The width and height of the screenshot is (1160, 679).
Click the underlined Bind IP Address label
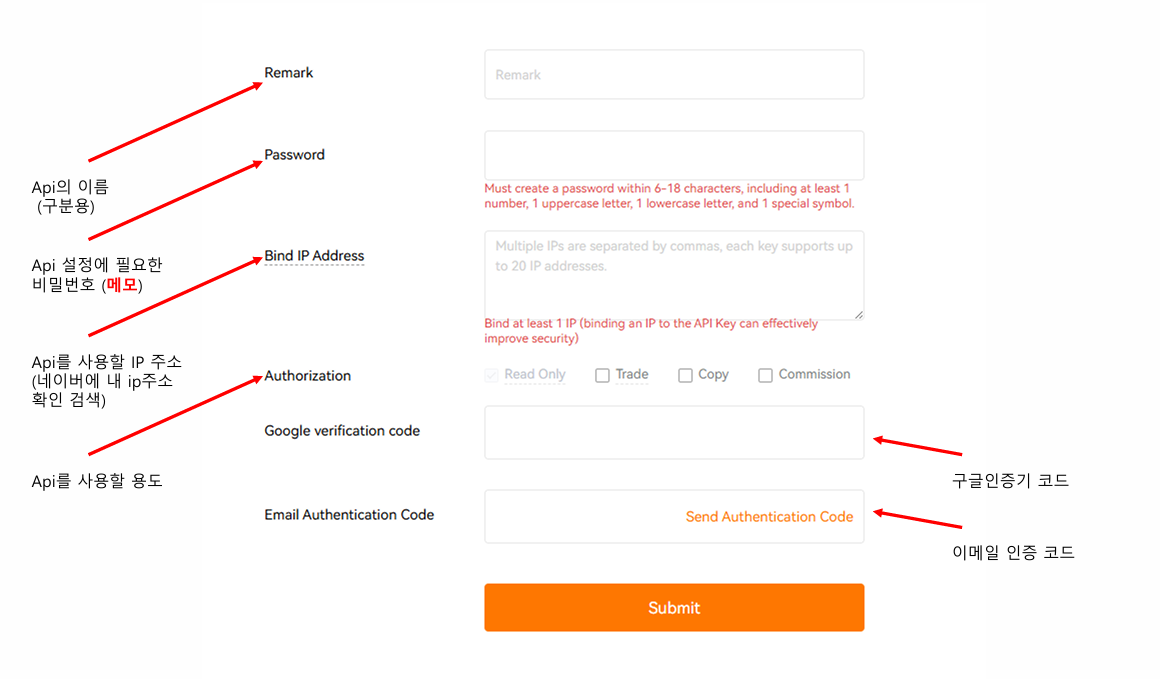[314, 256]
